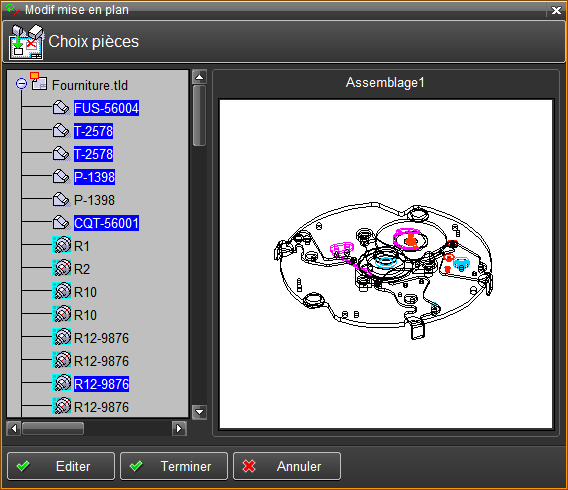568x490 pixels.
Task: Collapse the Fourniture.tld tree node
Action: click(x=21, y=84)
